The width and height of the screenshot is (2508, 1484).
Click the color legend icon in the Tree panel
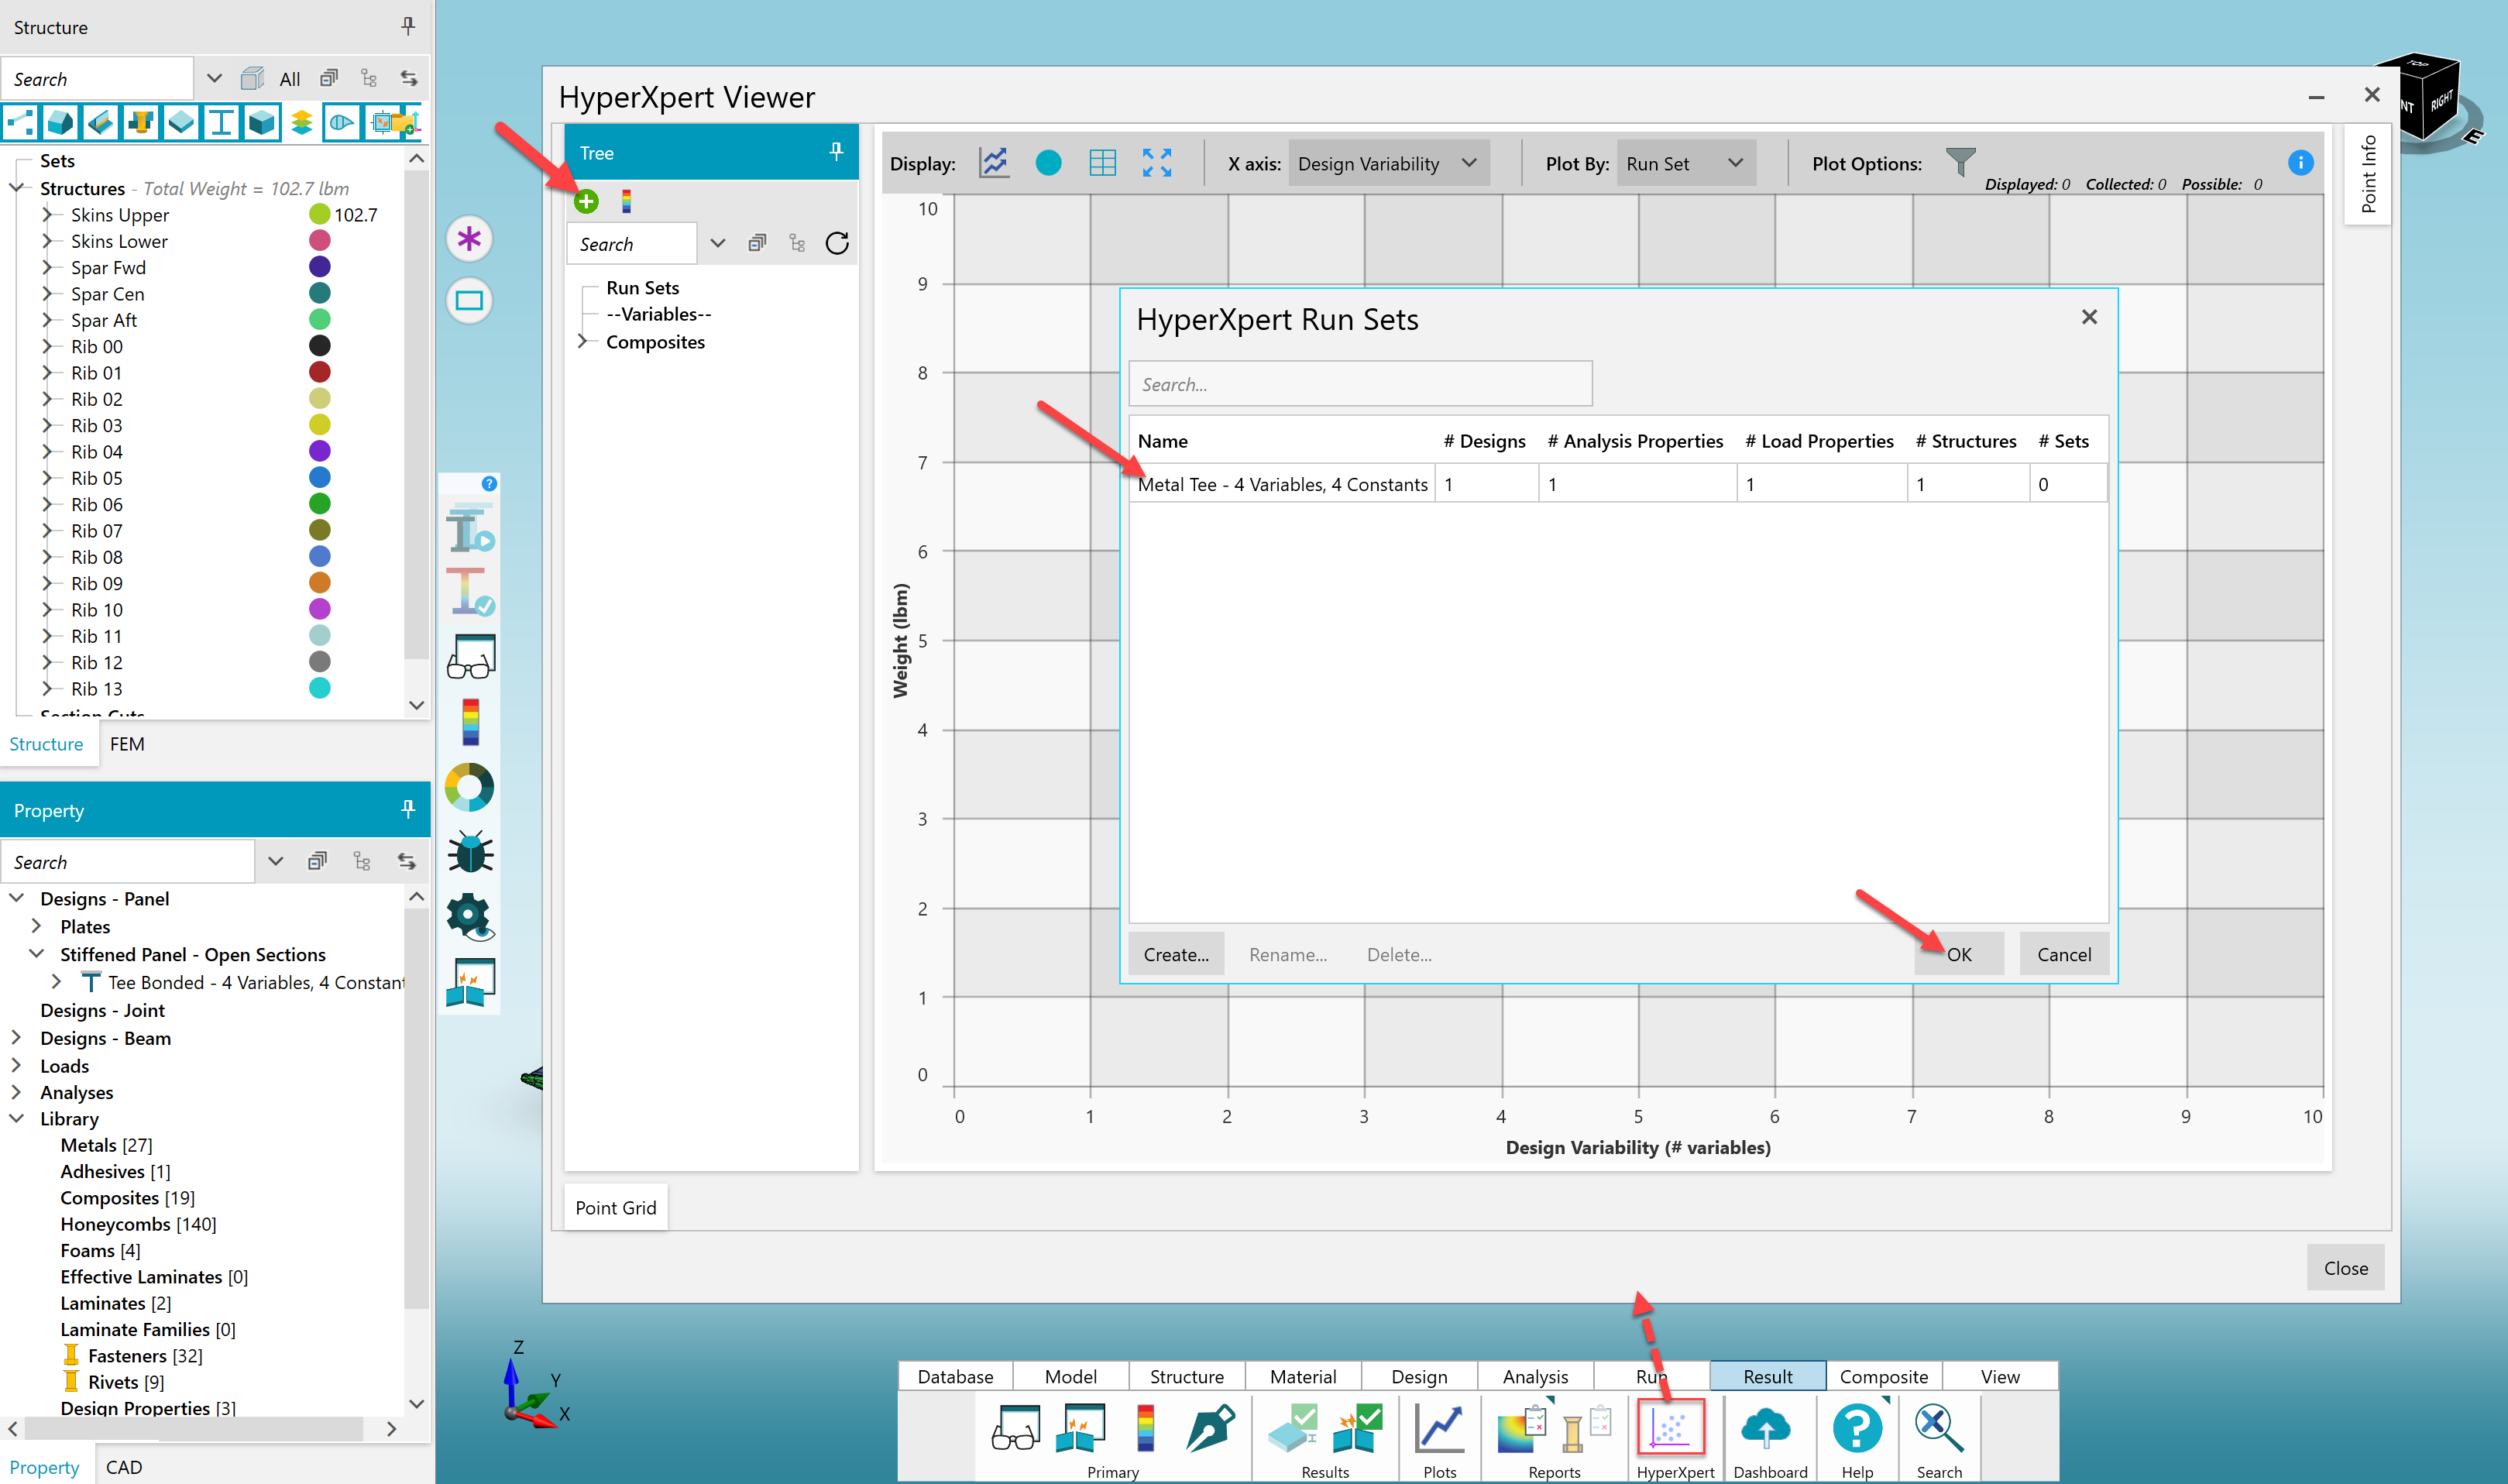(626, 201)
